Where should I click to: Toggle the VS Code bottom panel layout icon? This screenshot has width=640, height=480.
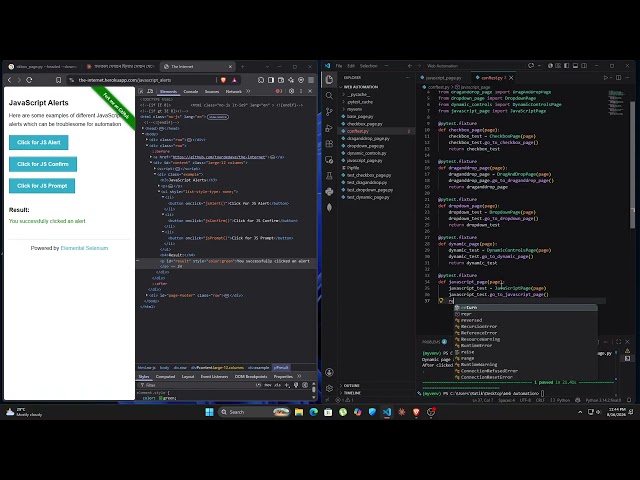pos(575,66)
